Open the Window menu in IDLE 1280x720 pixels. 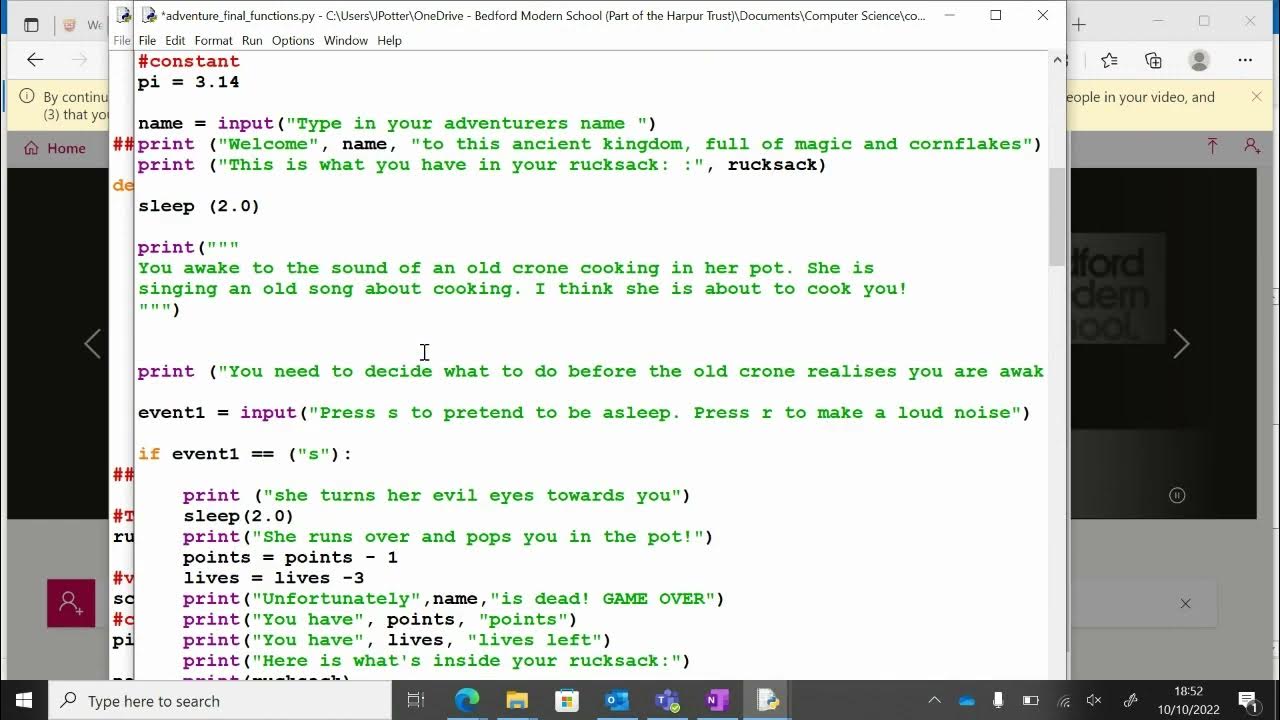point(346,40)
